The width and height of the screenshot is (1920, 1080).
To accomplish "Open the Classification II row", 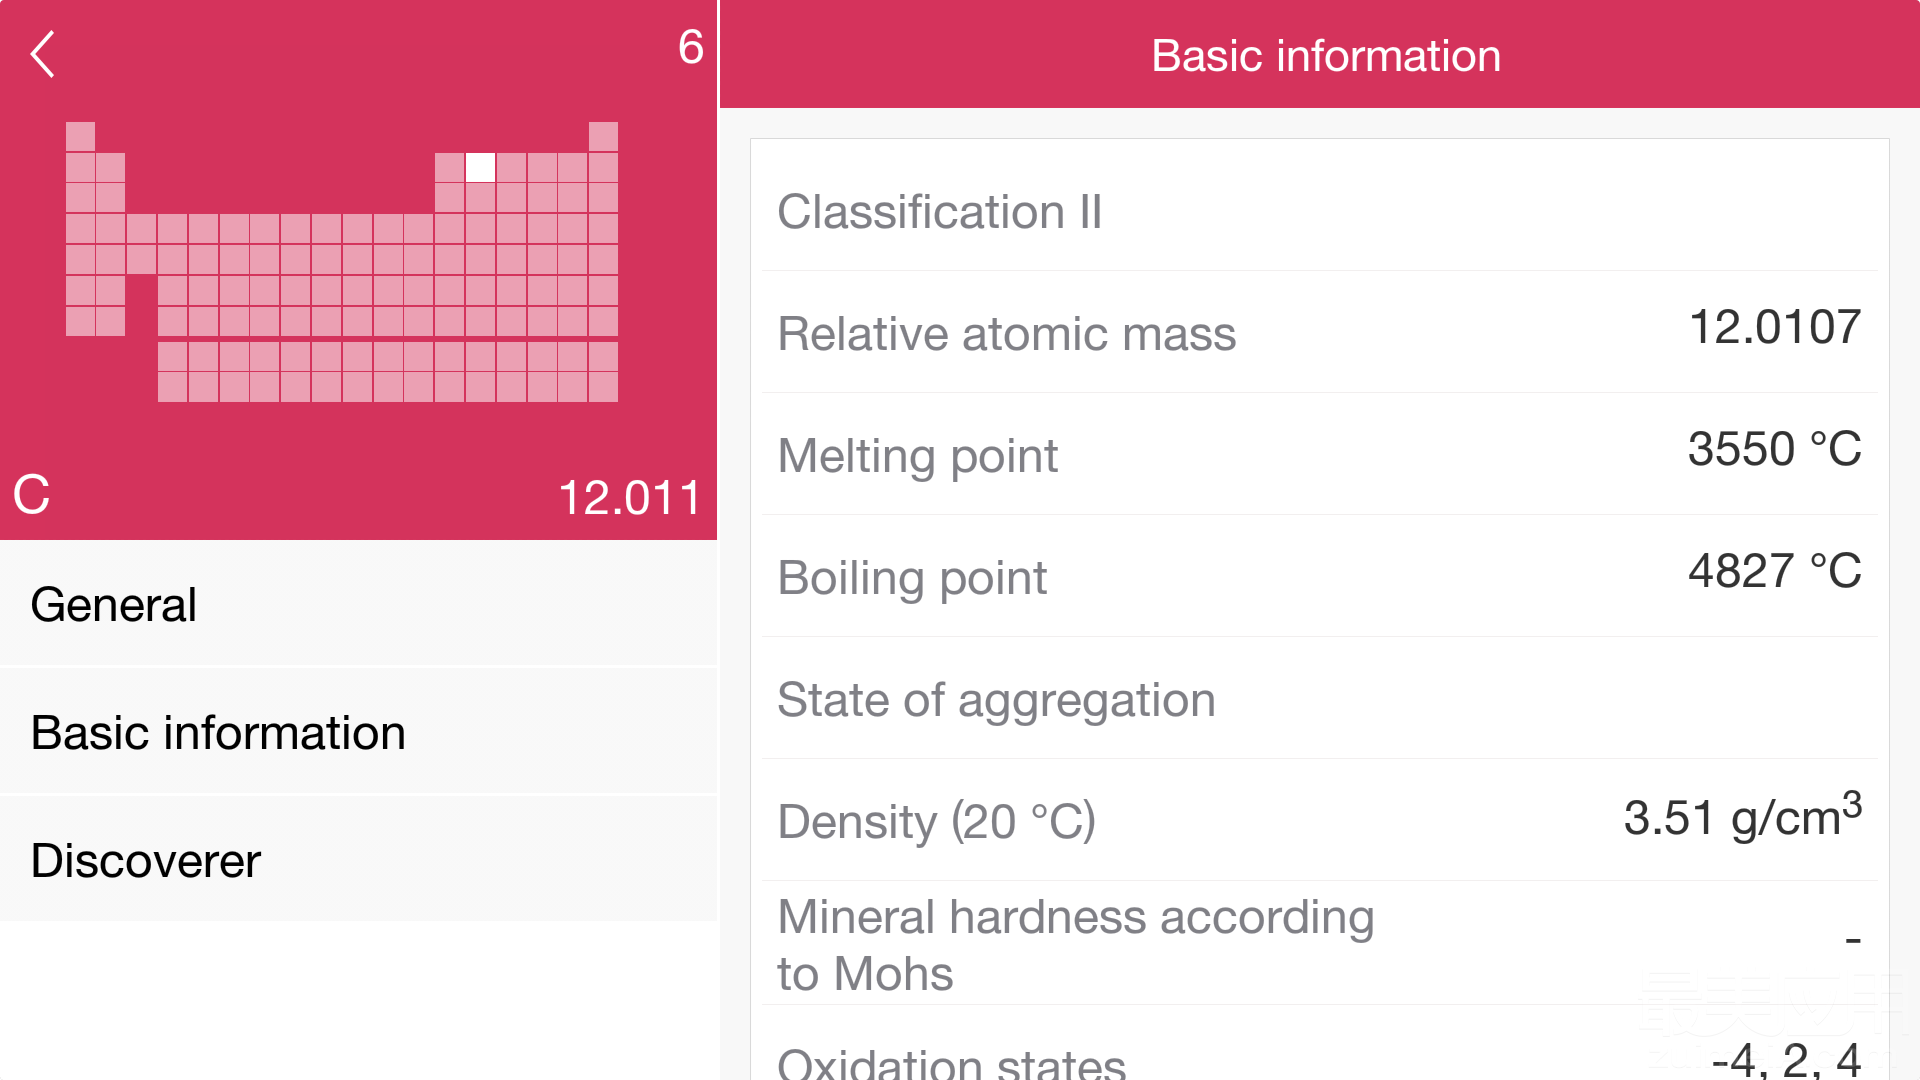I will [1320, 212].
